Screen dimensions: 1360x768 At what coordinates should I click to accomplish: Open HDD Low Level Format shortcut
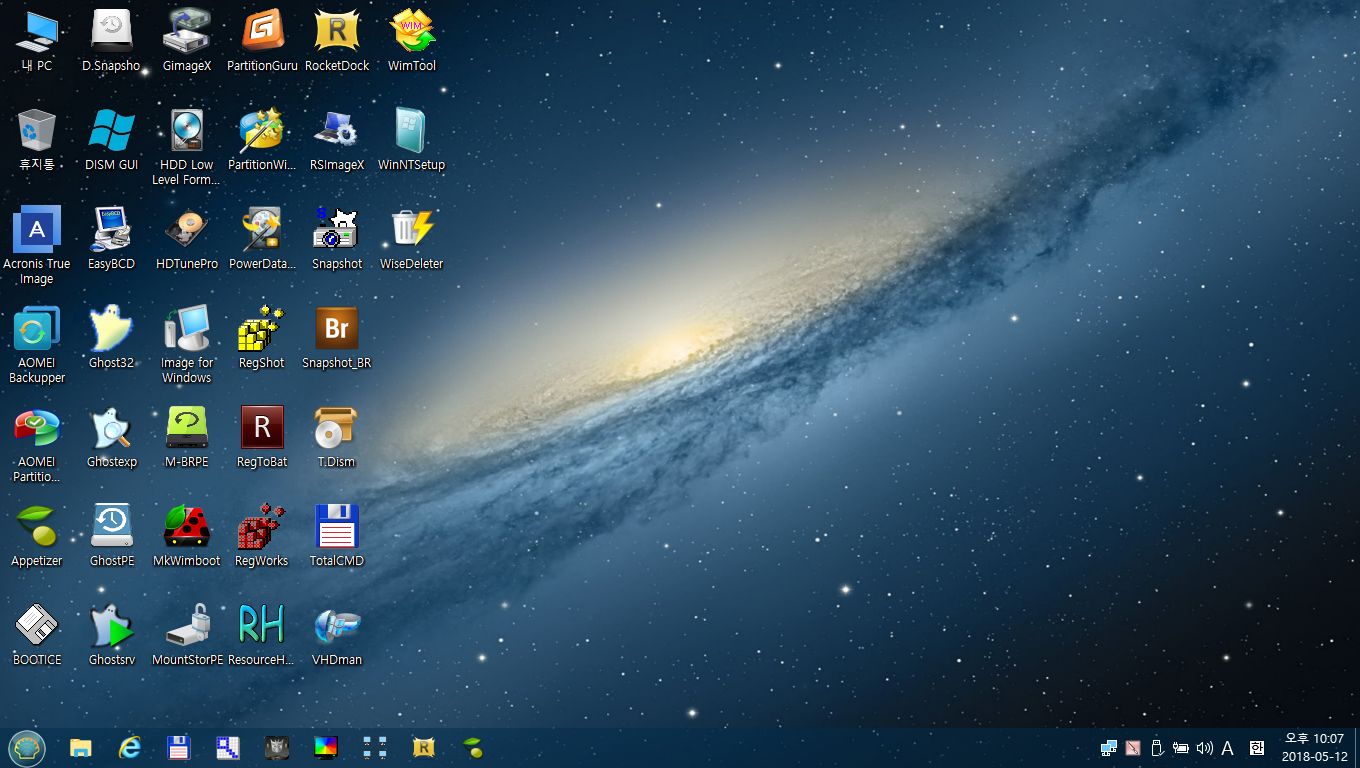187,147
